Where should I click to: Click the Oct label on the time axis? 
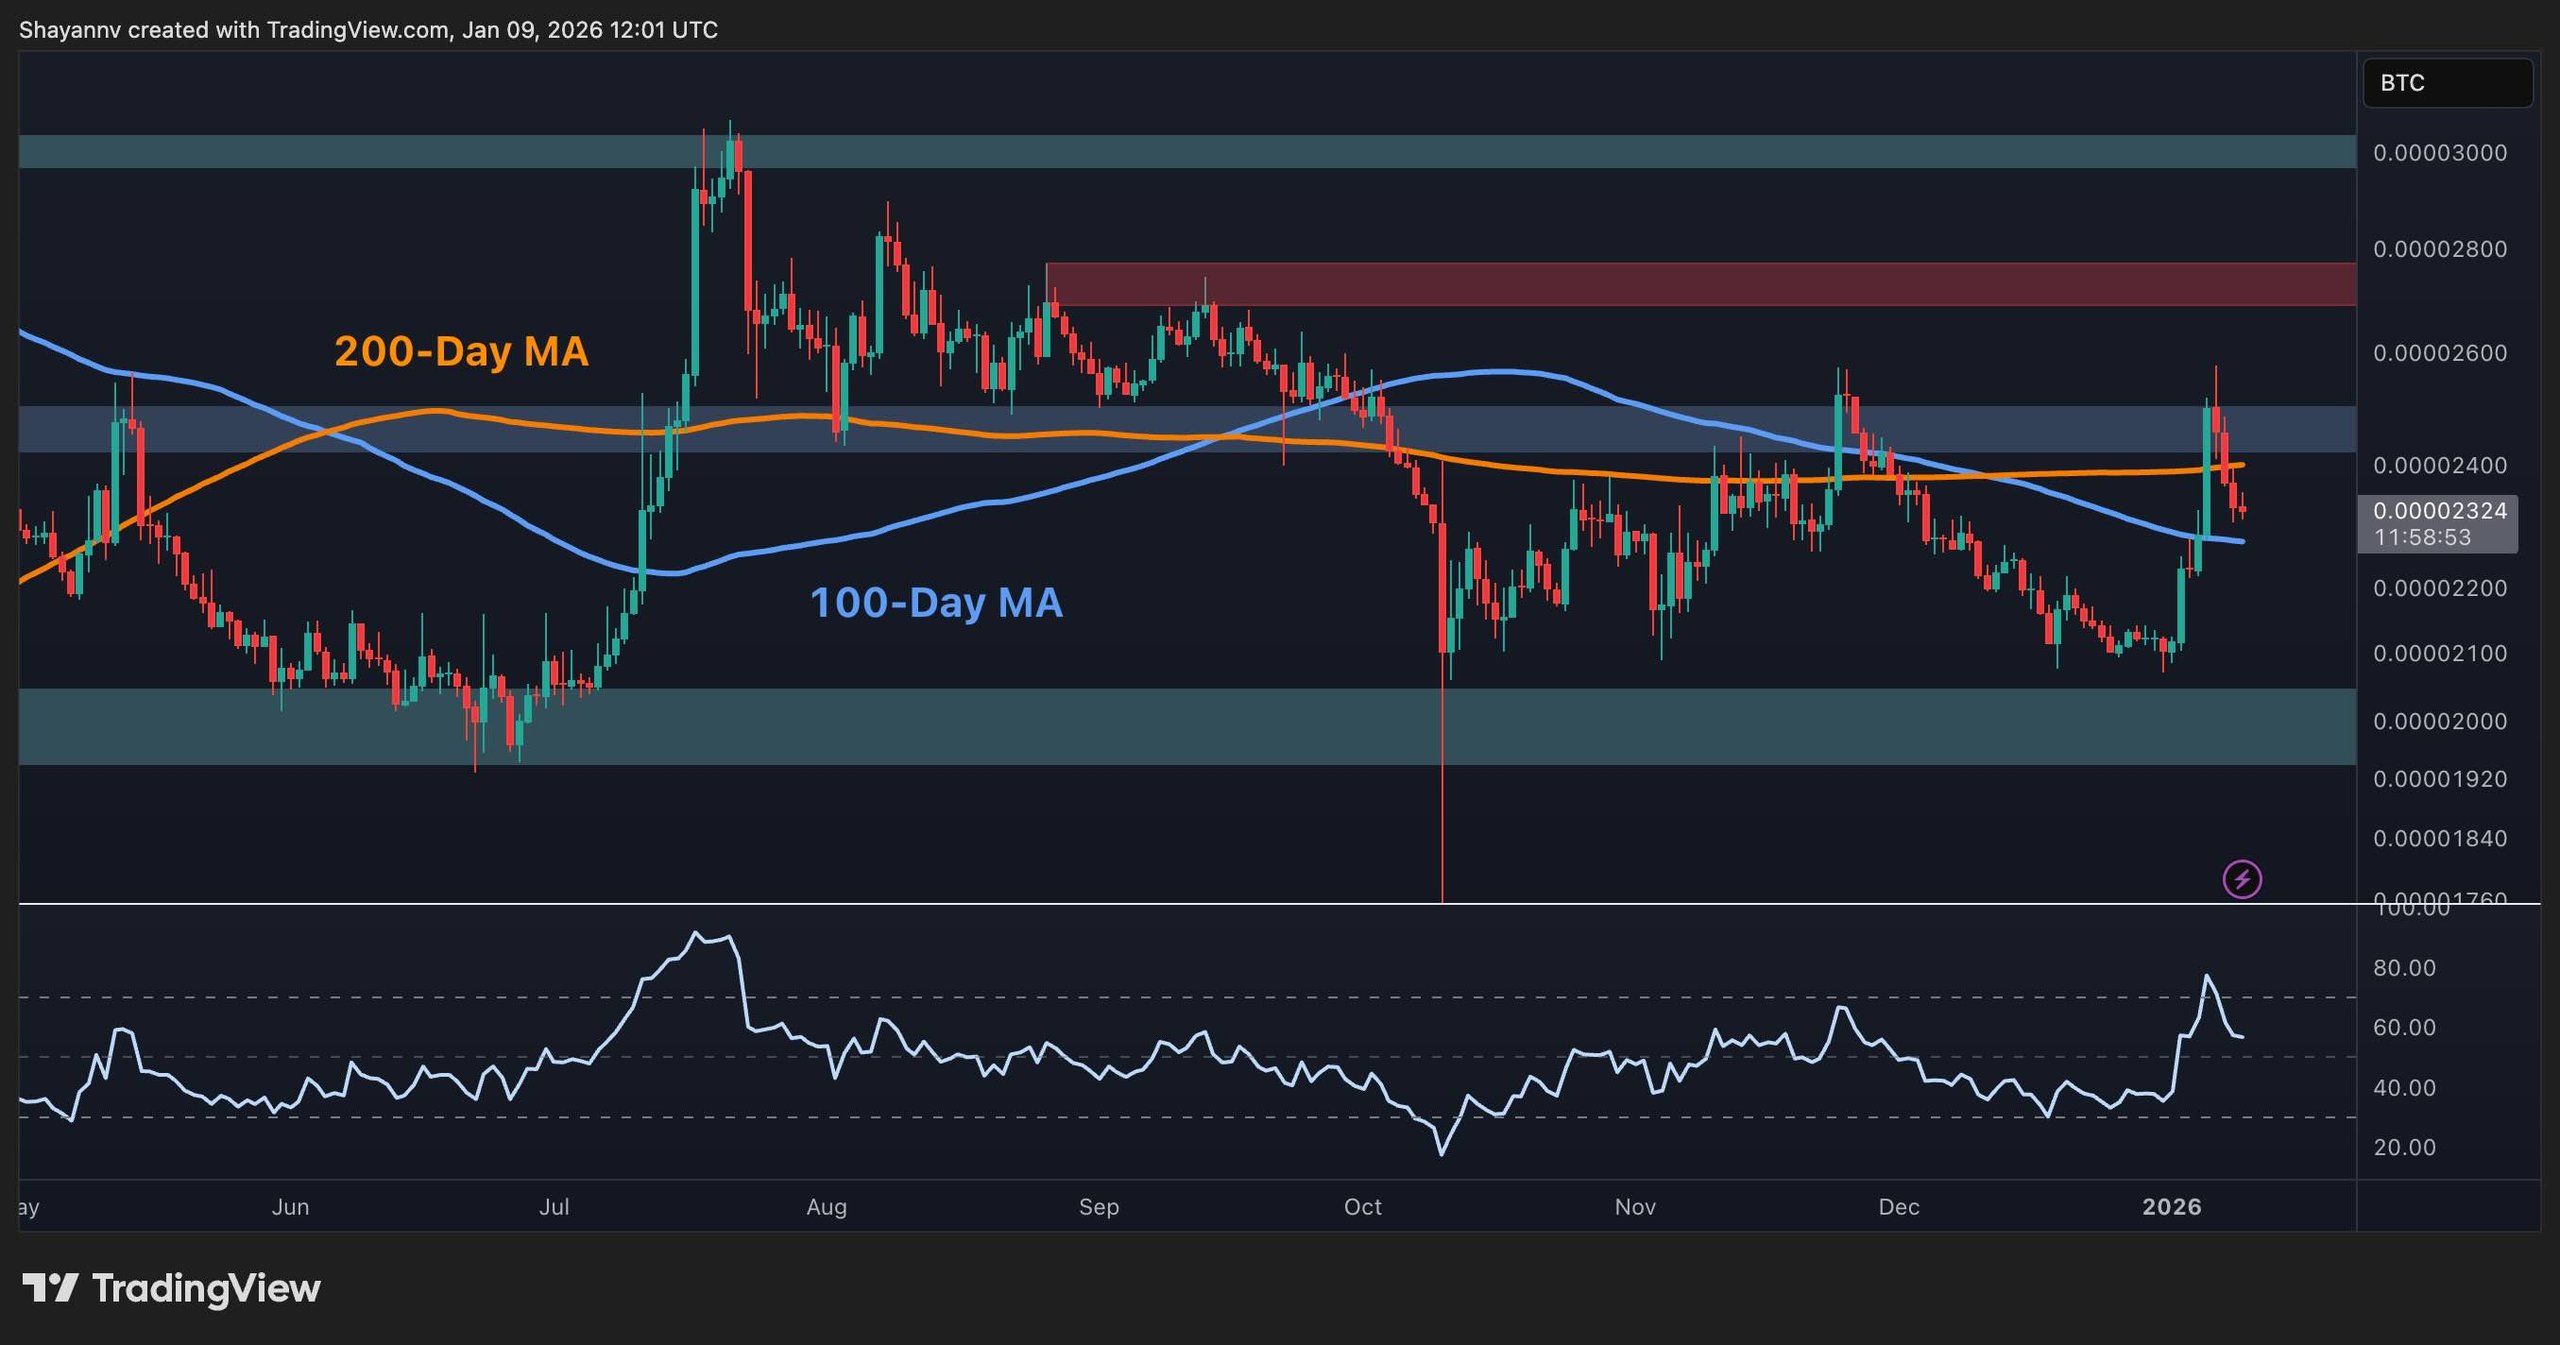tap(1362, 1207)
